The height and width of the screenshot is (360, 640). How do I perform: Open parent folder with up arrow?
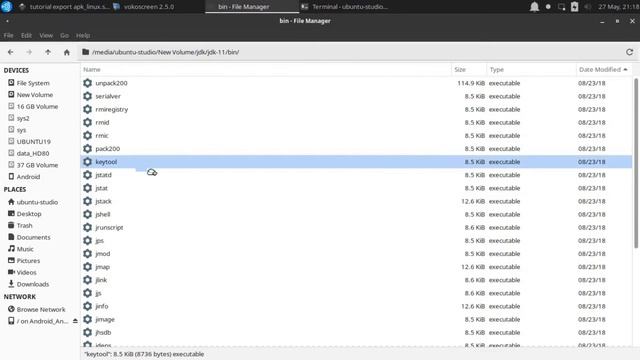click(48, 52)
